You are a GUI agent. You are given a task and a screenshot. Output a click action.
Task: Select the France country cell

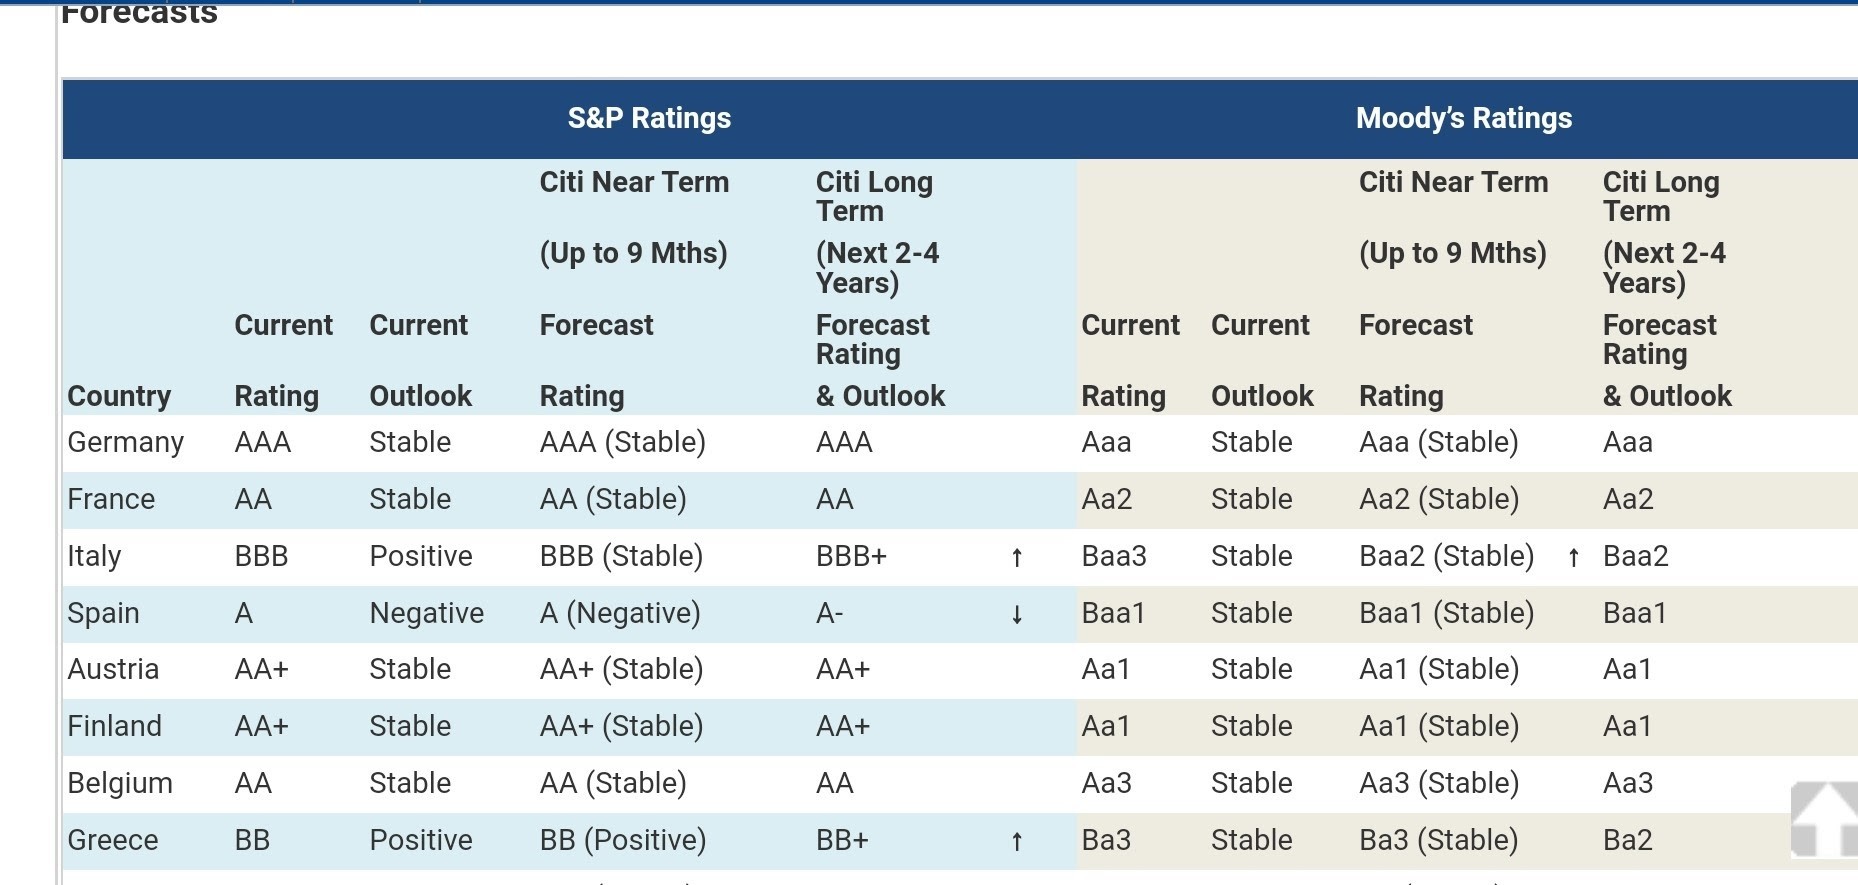click(111, 499)
